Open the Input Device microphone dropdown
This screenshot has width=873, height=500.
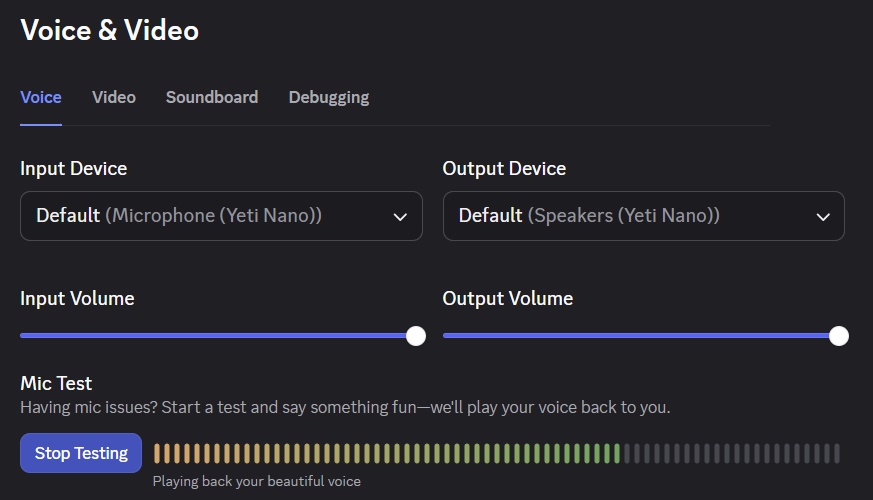[221, 216]
